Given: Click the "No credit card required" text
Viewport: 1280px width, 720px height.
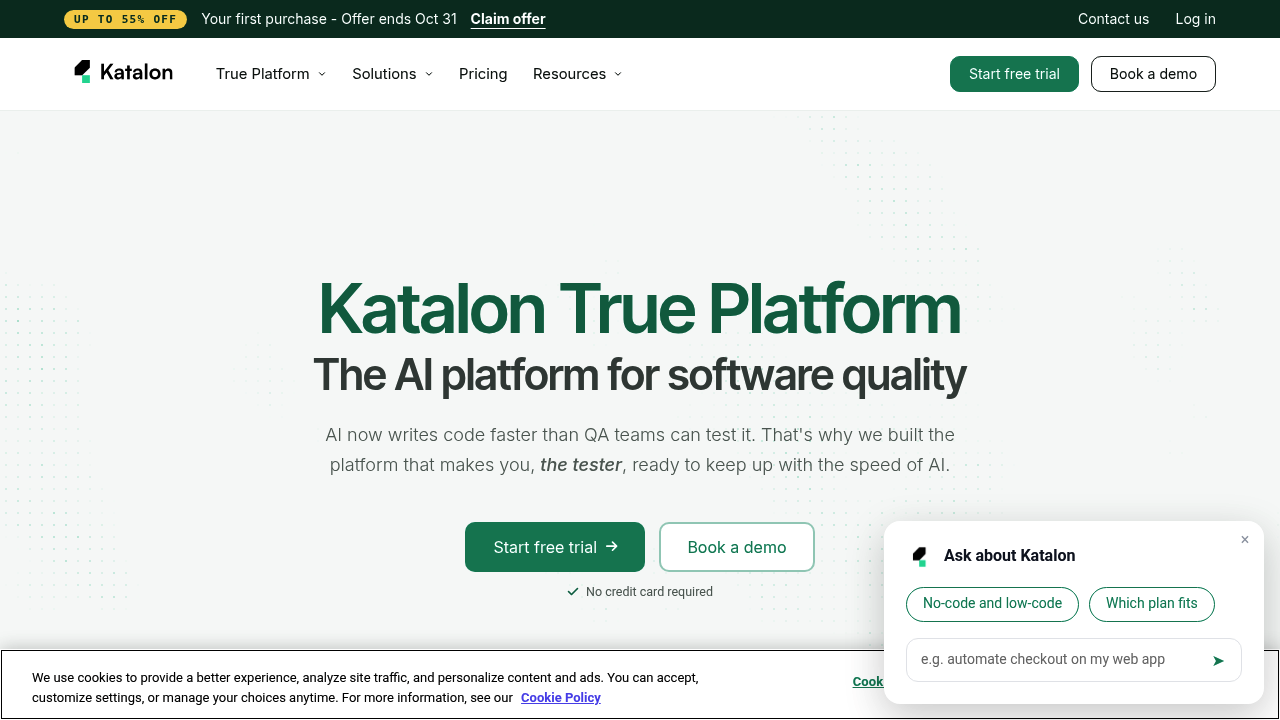Looking at the screenshot, I should (649, 592).
